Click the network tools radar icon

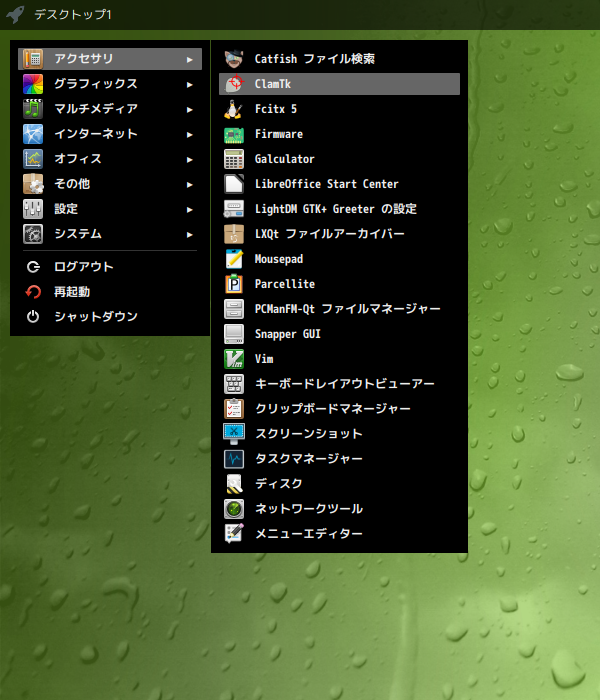tap(234, 509)
